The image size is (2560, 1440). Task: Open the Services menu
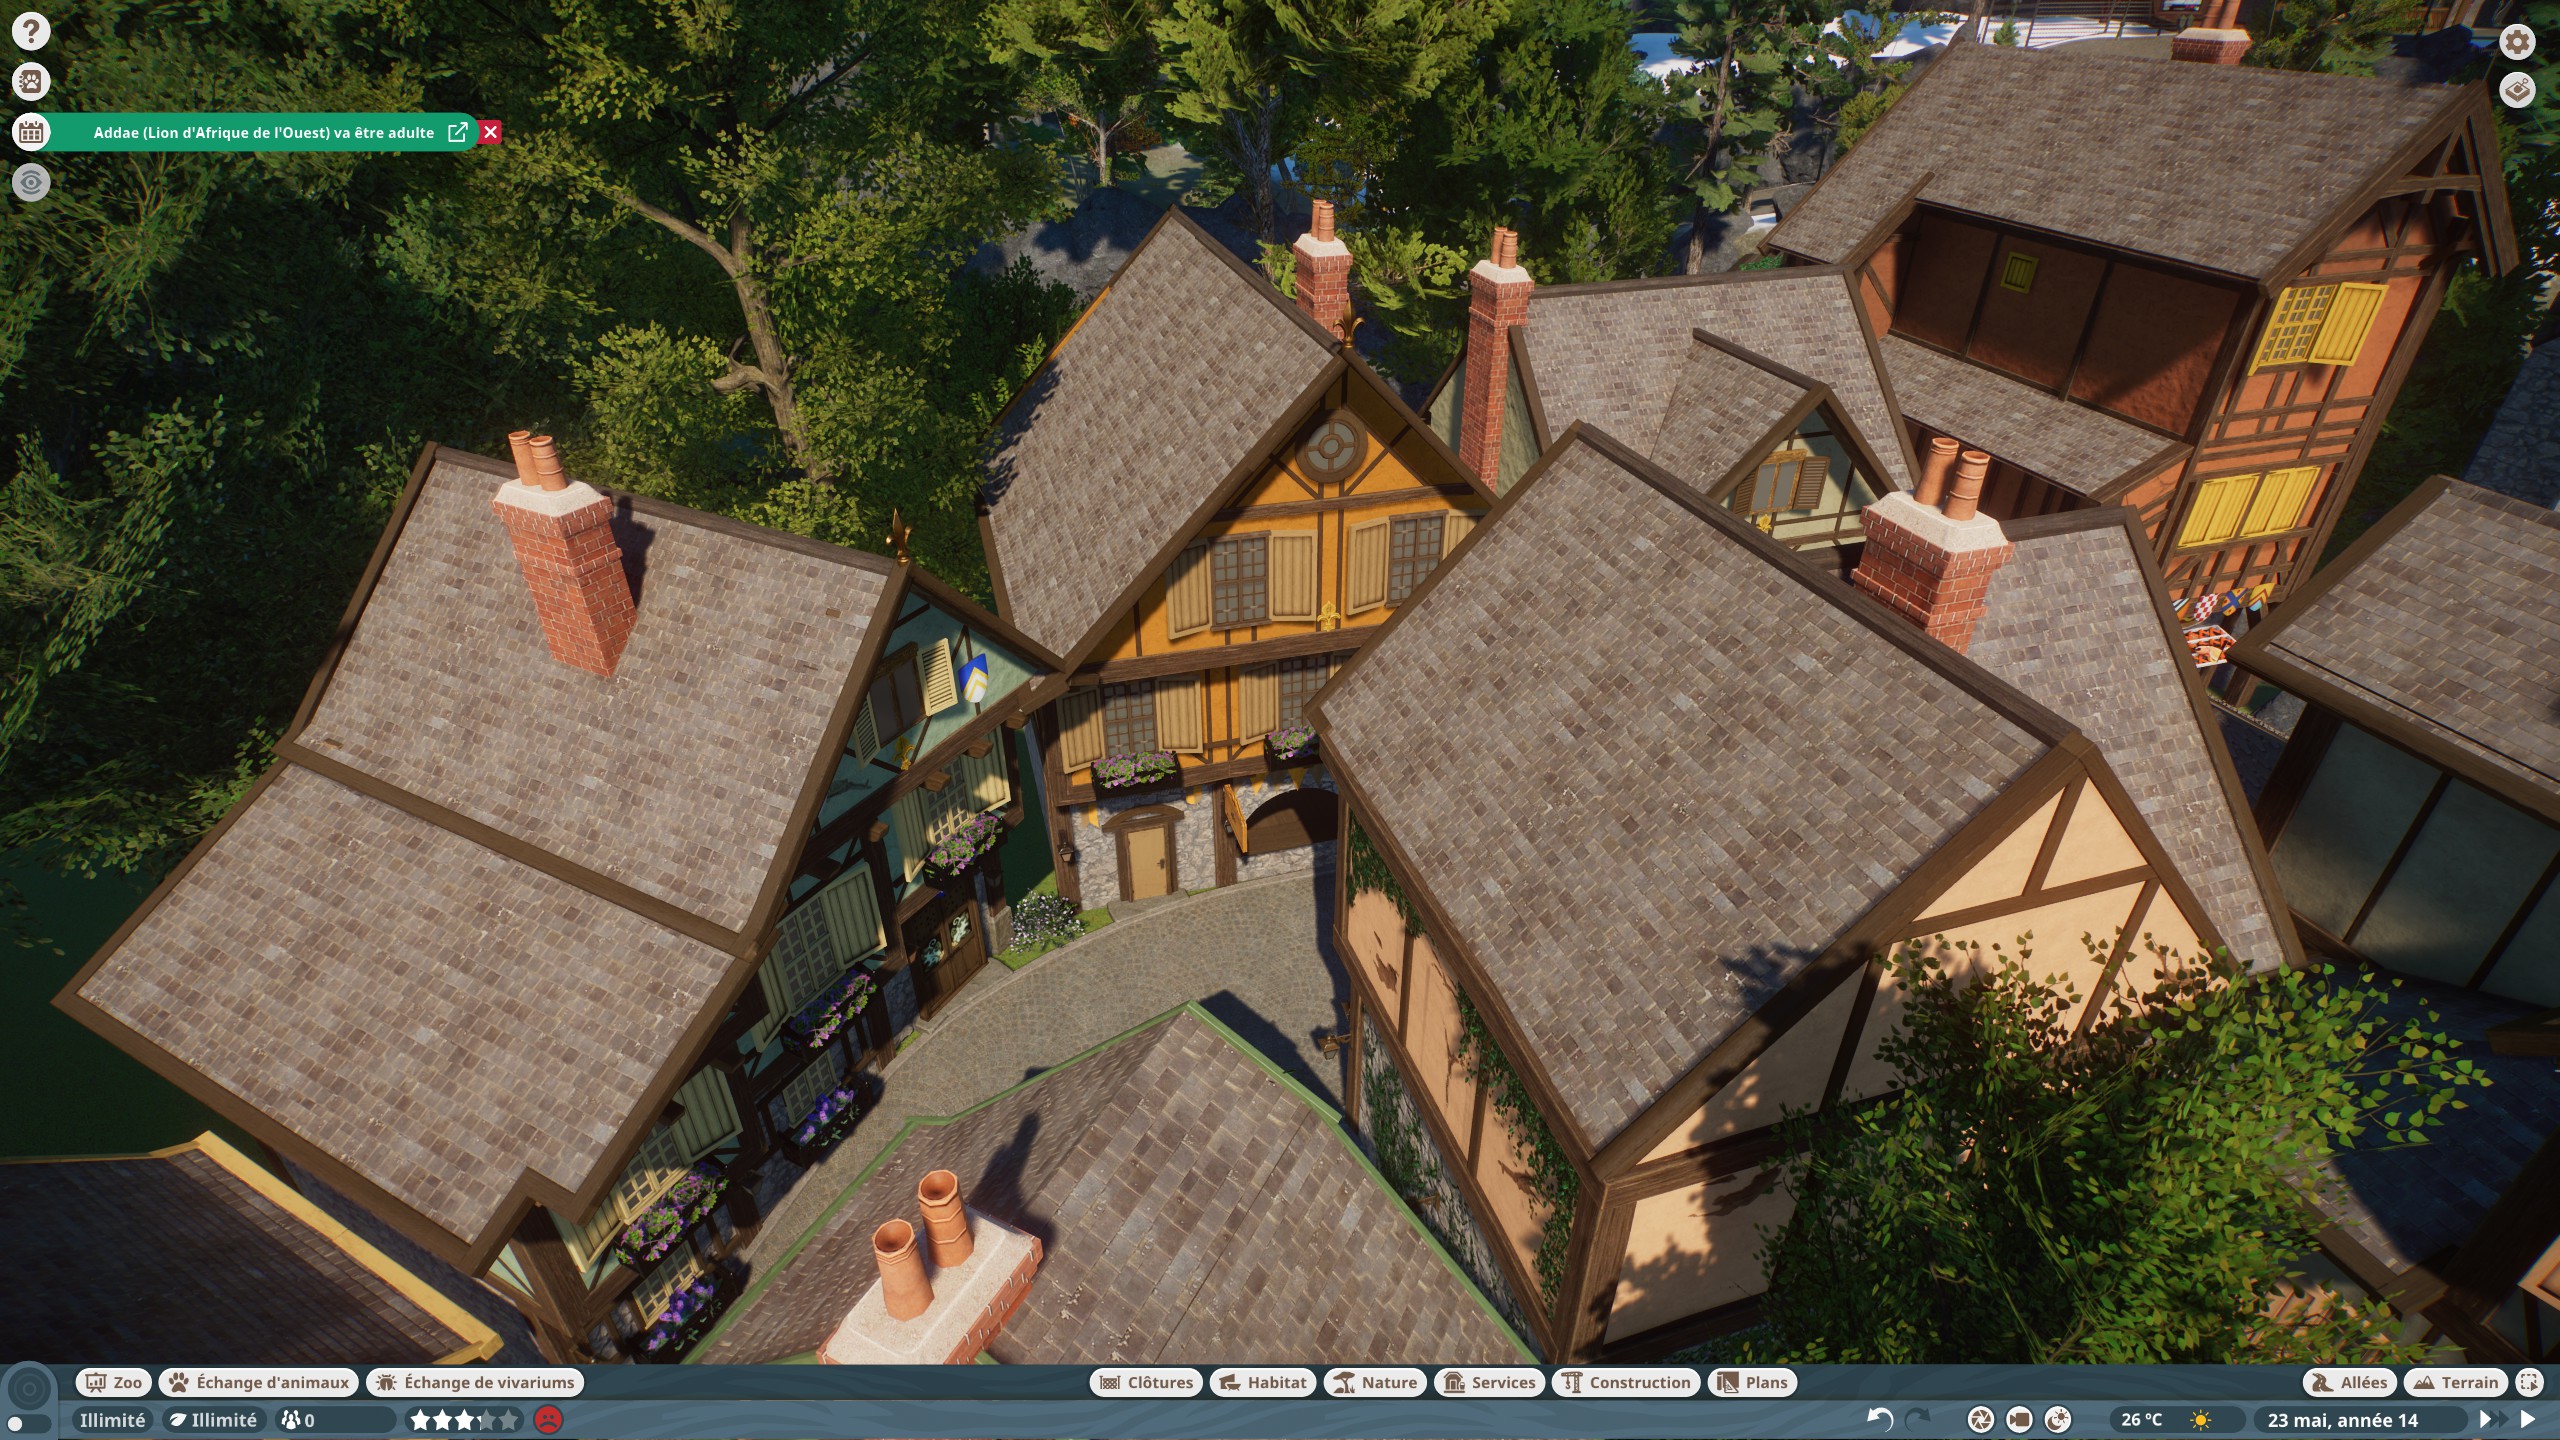click(x=1489, y=1382)
